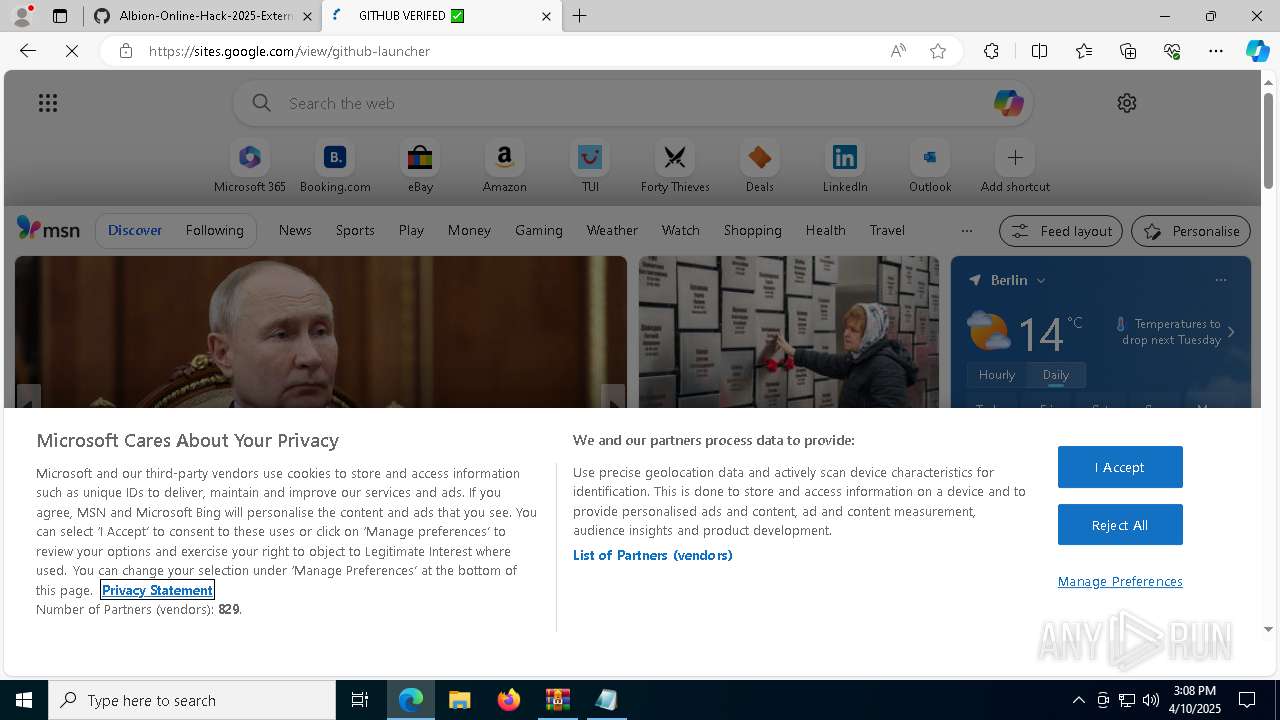1280x720 pixels.
Task: Open the Microsoft 365 shortcut
Action: [x=250, y=167]
